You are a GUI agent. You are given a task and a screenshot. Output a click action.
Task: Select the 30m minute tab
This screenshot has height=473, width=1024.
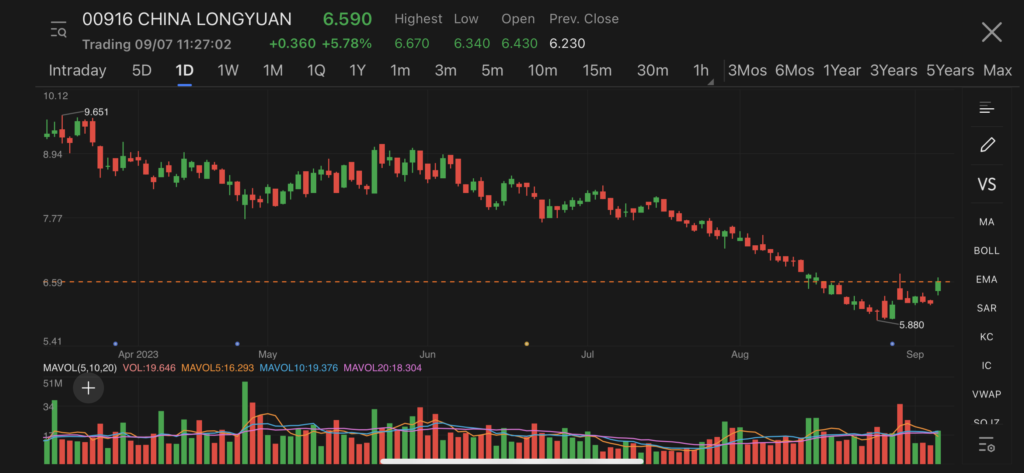tap(652, 71)
